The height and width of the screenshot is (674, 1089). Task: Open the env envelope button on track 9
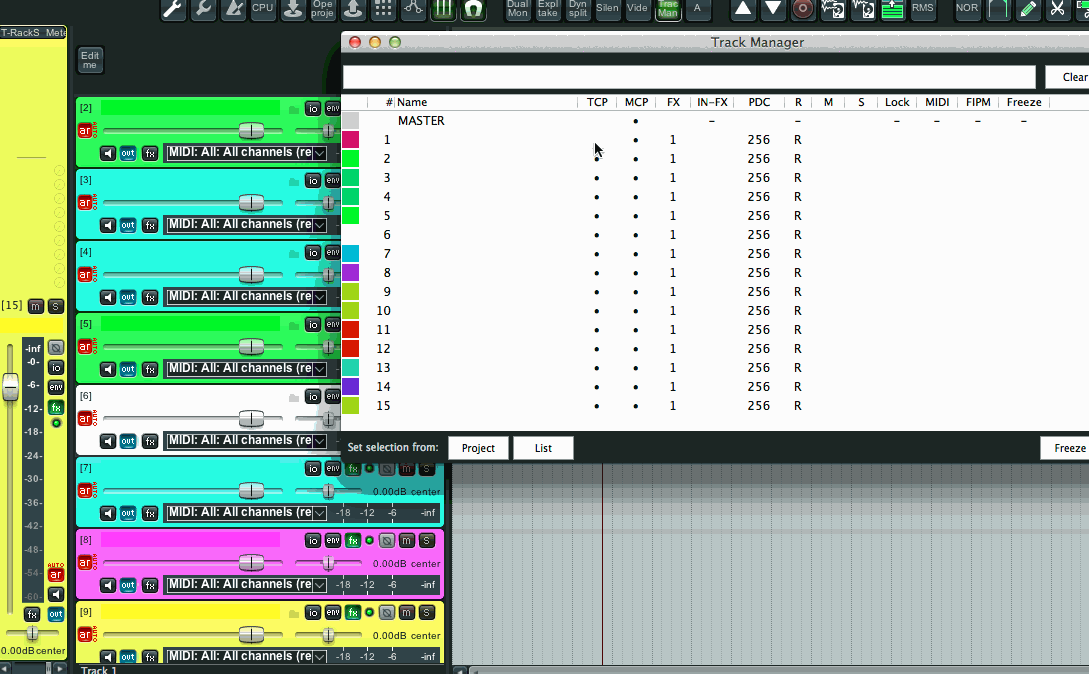click(x=333, y=613)
